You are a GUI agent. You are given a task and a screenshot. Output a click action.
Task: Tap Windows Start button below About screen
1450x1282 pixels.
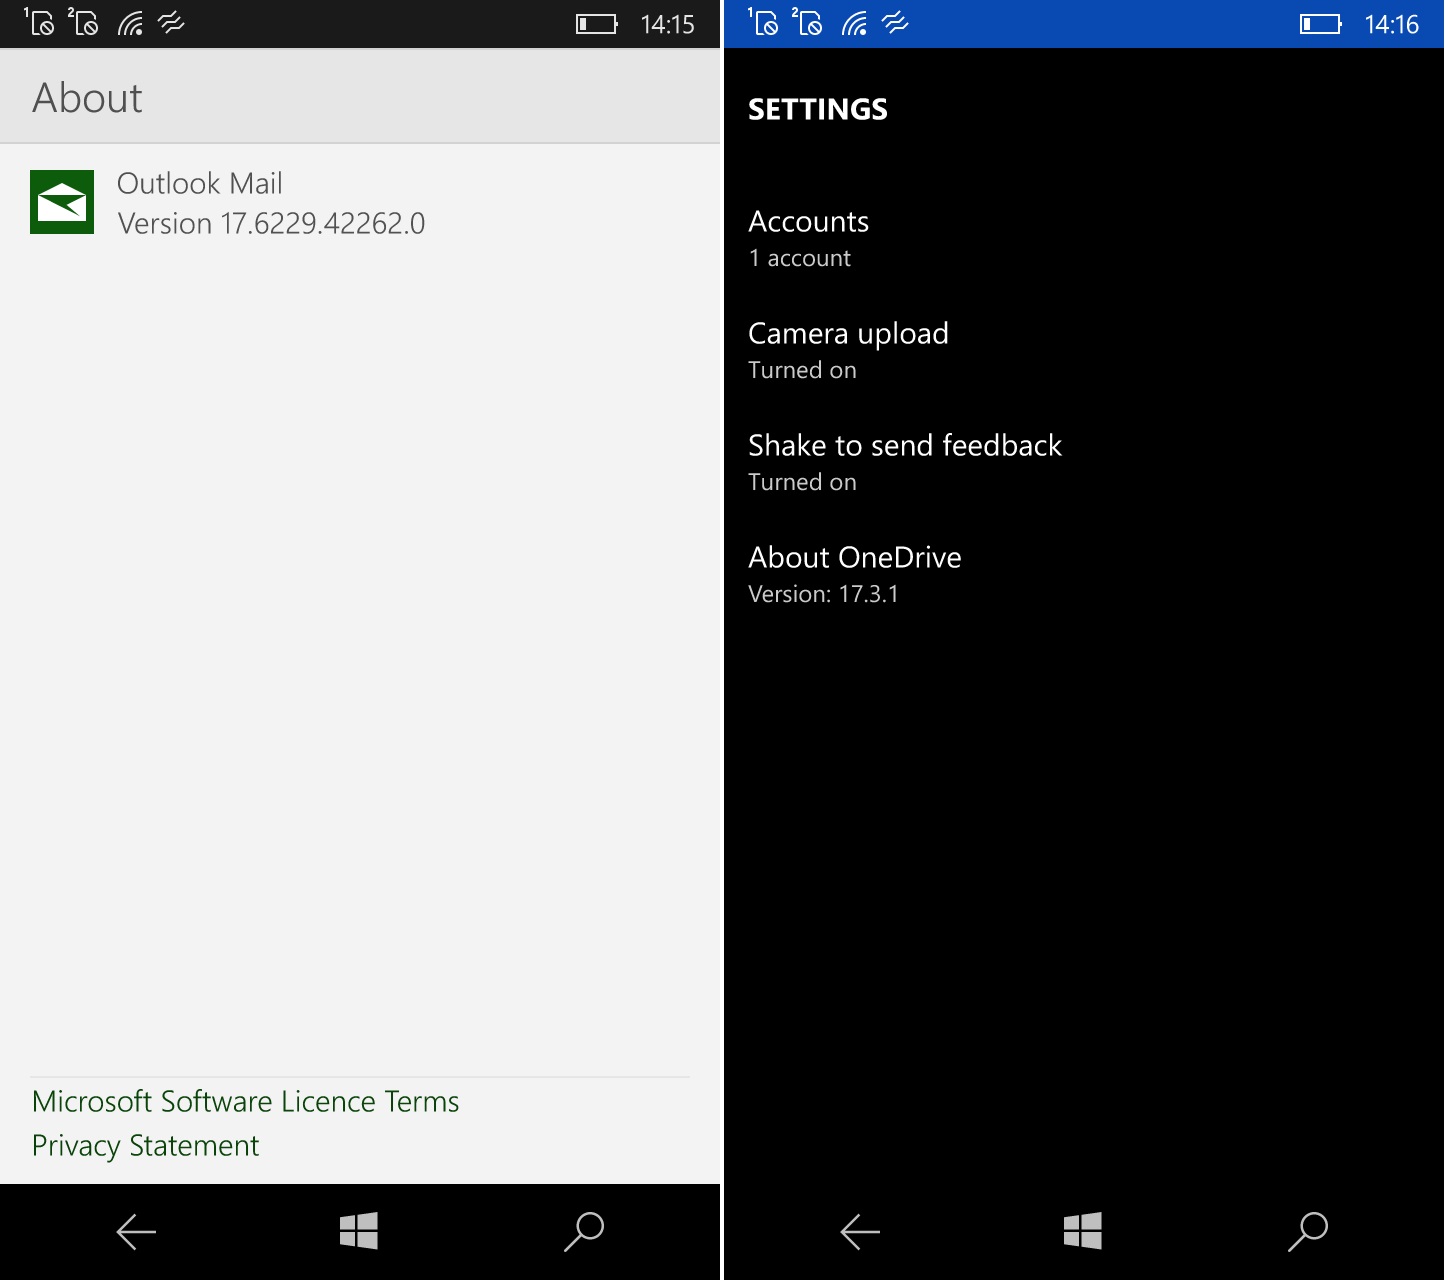point(359,1231)
